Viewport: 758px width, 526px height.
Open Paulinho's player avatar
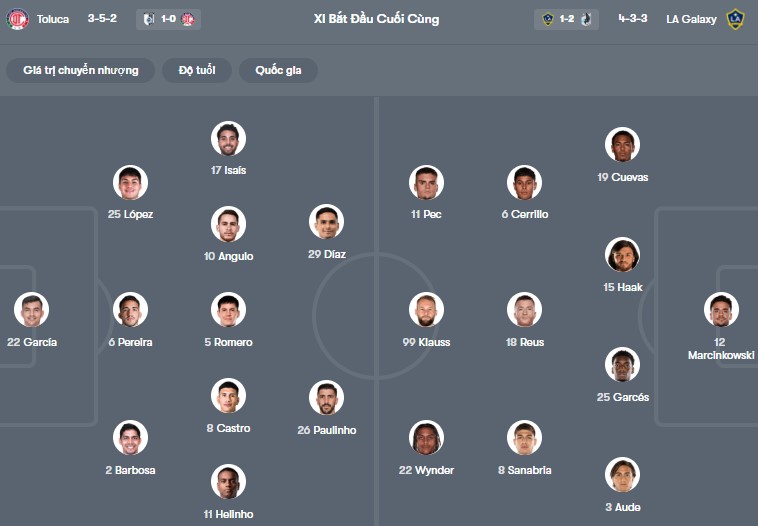(x=326, y=398)
